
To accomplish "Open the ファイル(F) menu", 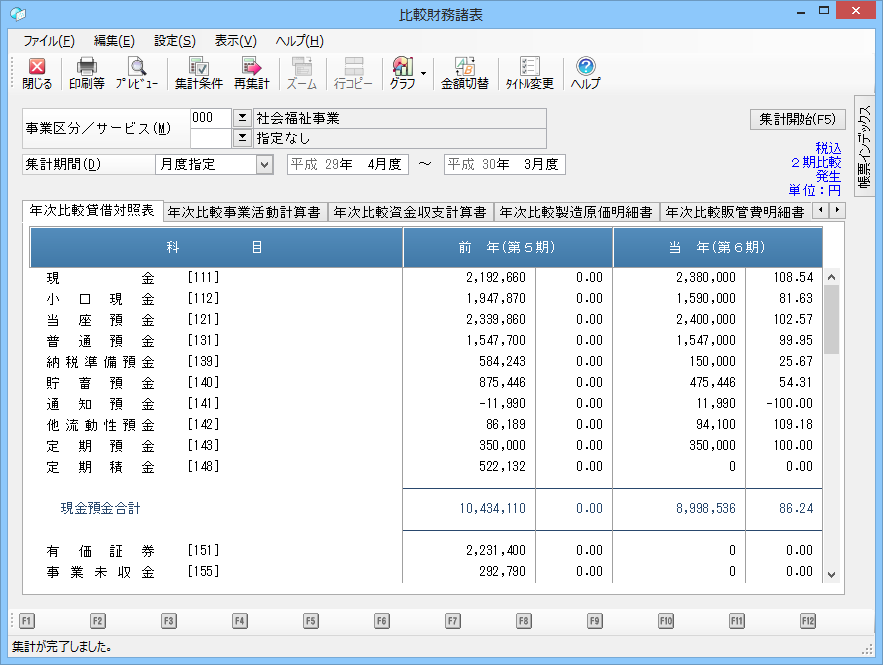I will click(48, 41).
